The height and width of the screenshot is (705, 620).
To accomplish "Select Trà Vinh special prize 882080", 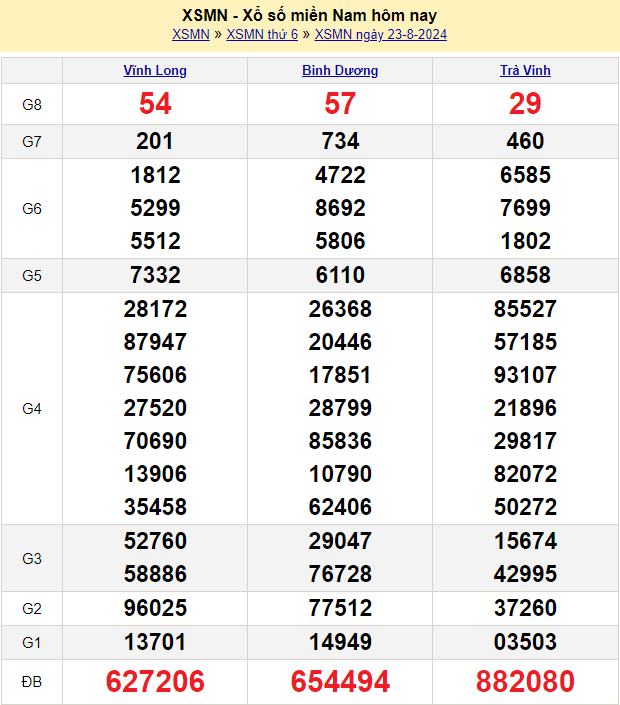I will (525, 682).
